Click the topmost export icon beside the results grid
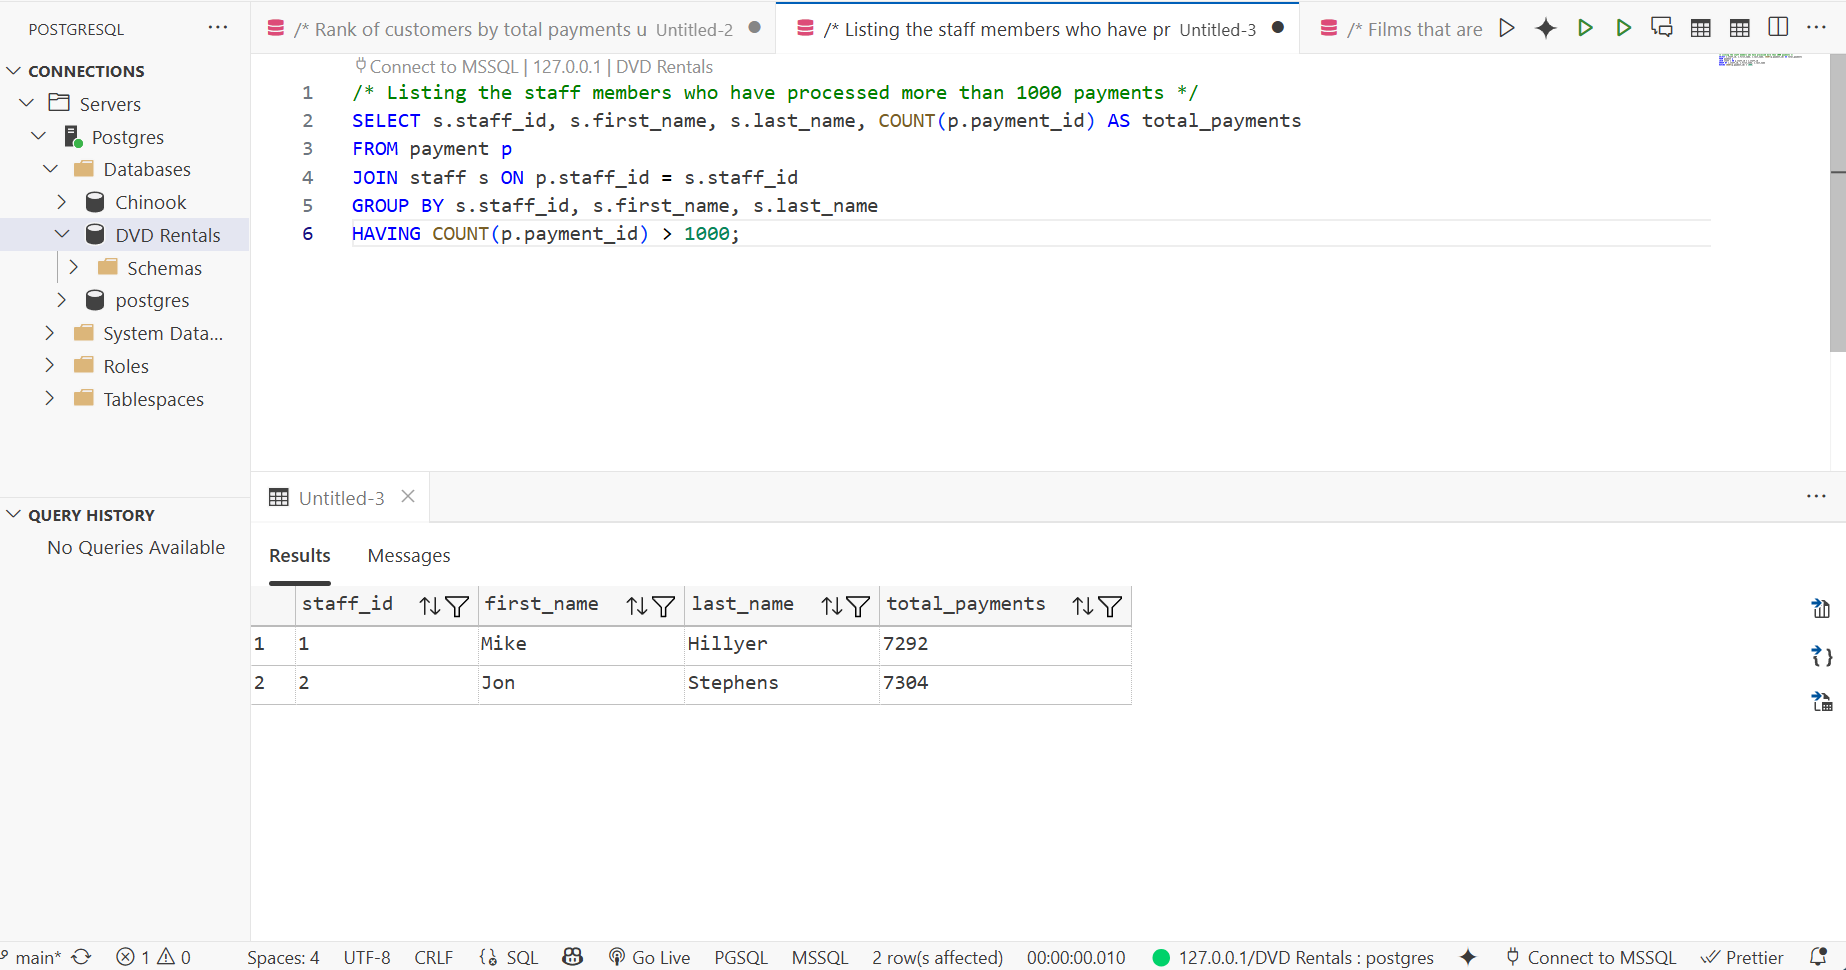This screenshot has height=970, width=1846. coord(1821,608)
